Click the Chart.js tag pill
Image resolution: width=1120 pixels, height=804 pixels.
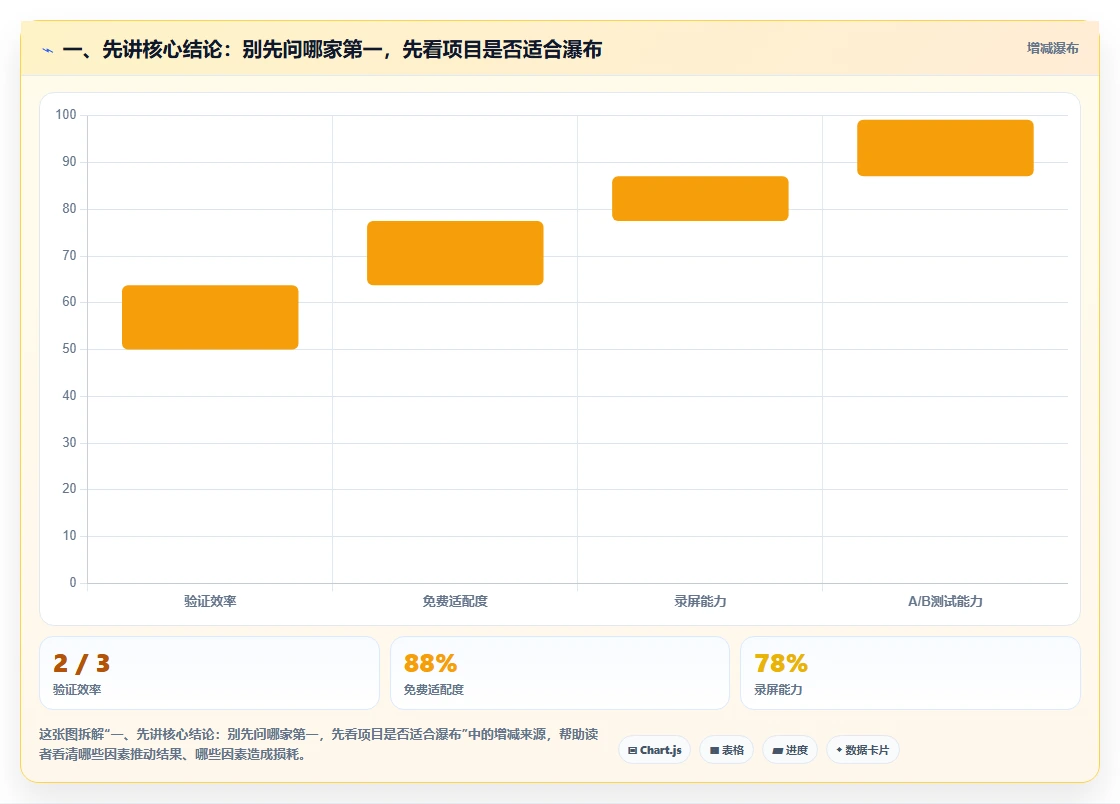click(x=654, y=750)
